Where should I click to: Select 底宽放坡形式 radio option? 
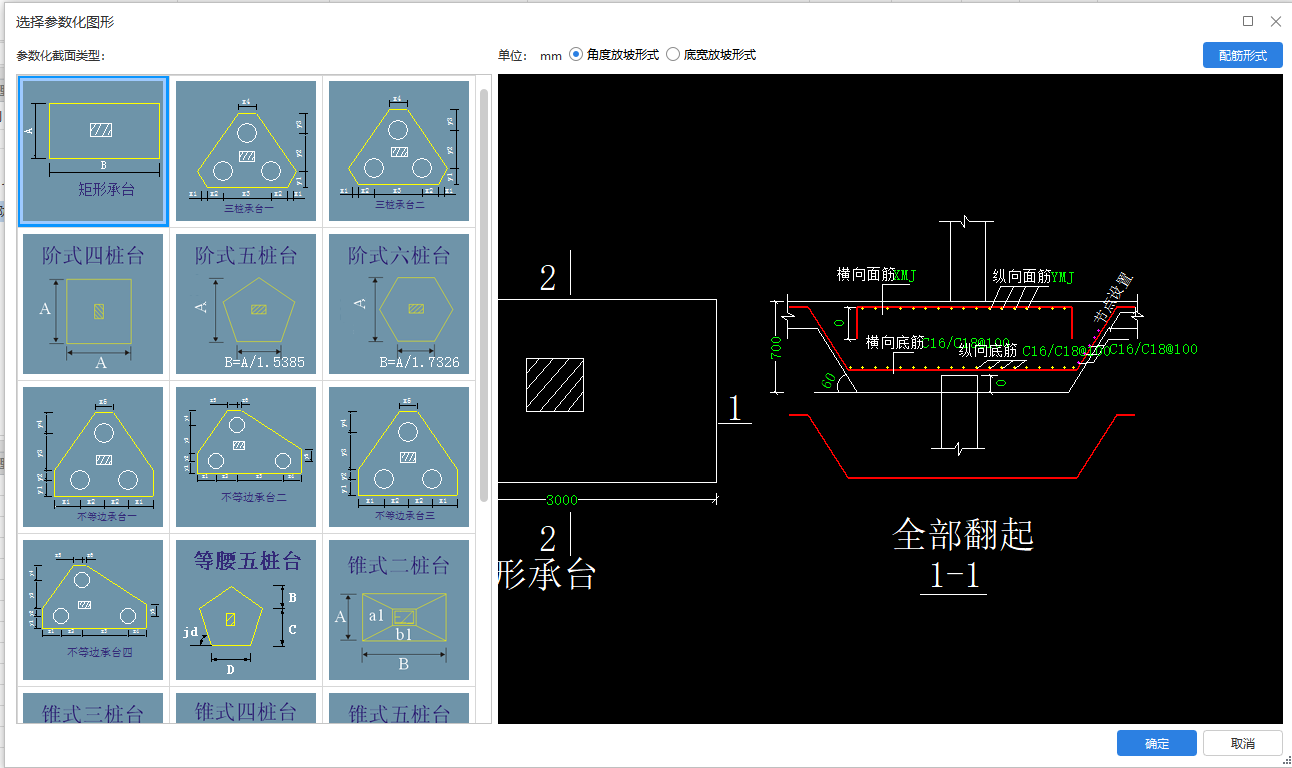pos(673,55)
